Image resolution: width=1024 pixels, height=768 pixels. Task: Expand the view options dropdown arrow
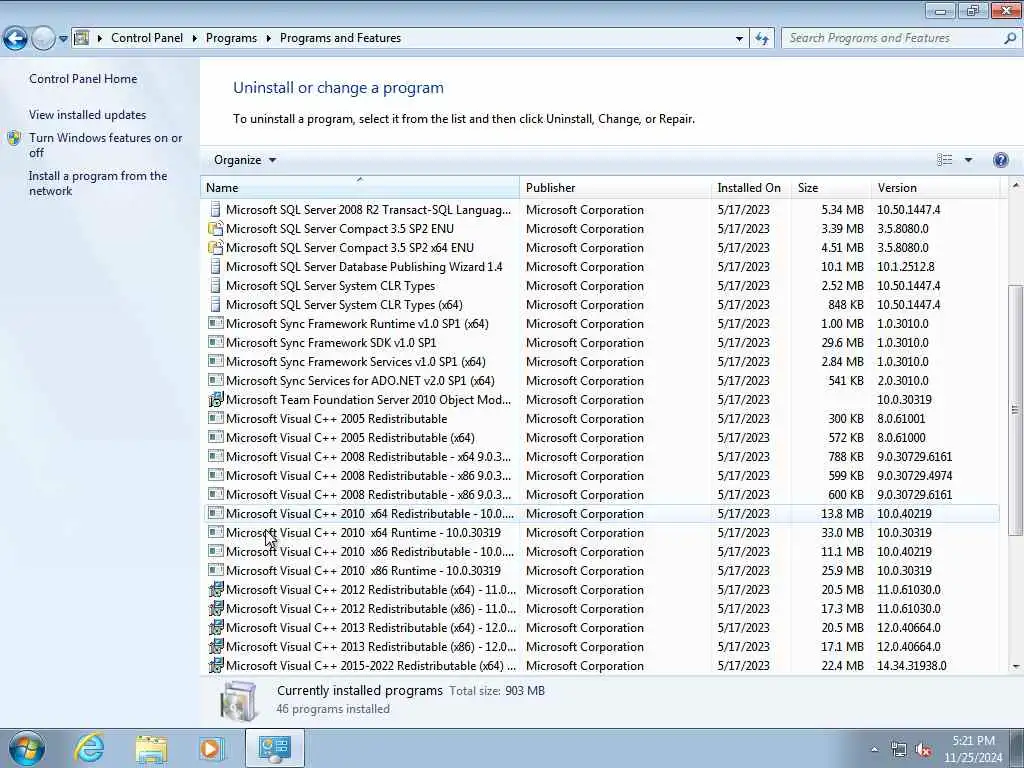[x=968, y=160]
